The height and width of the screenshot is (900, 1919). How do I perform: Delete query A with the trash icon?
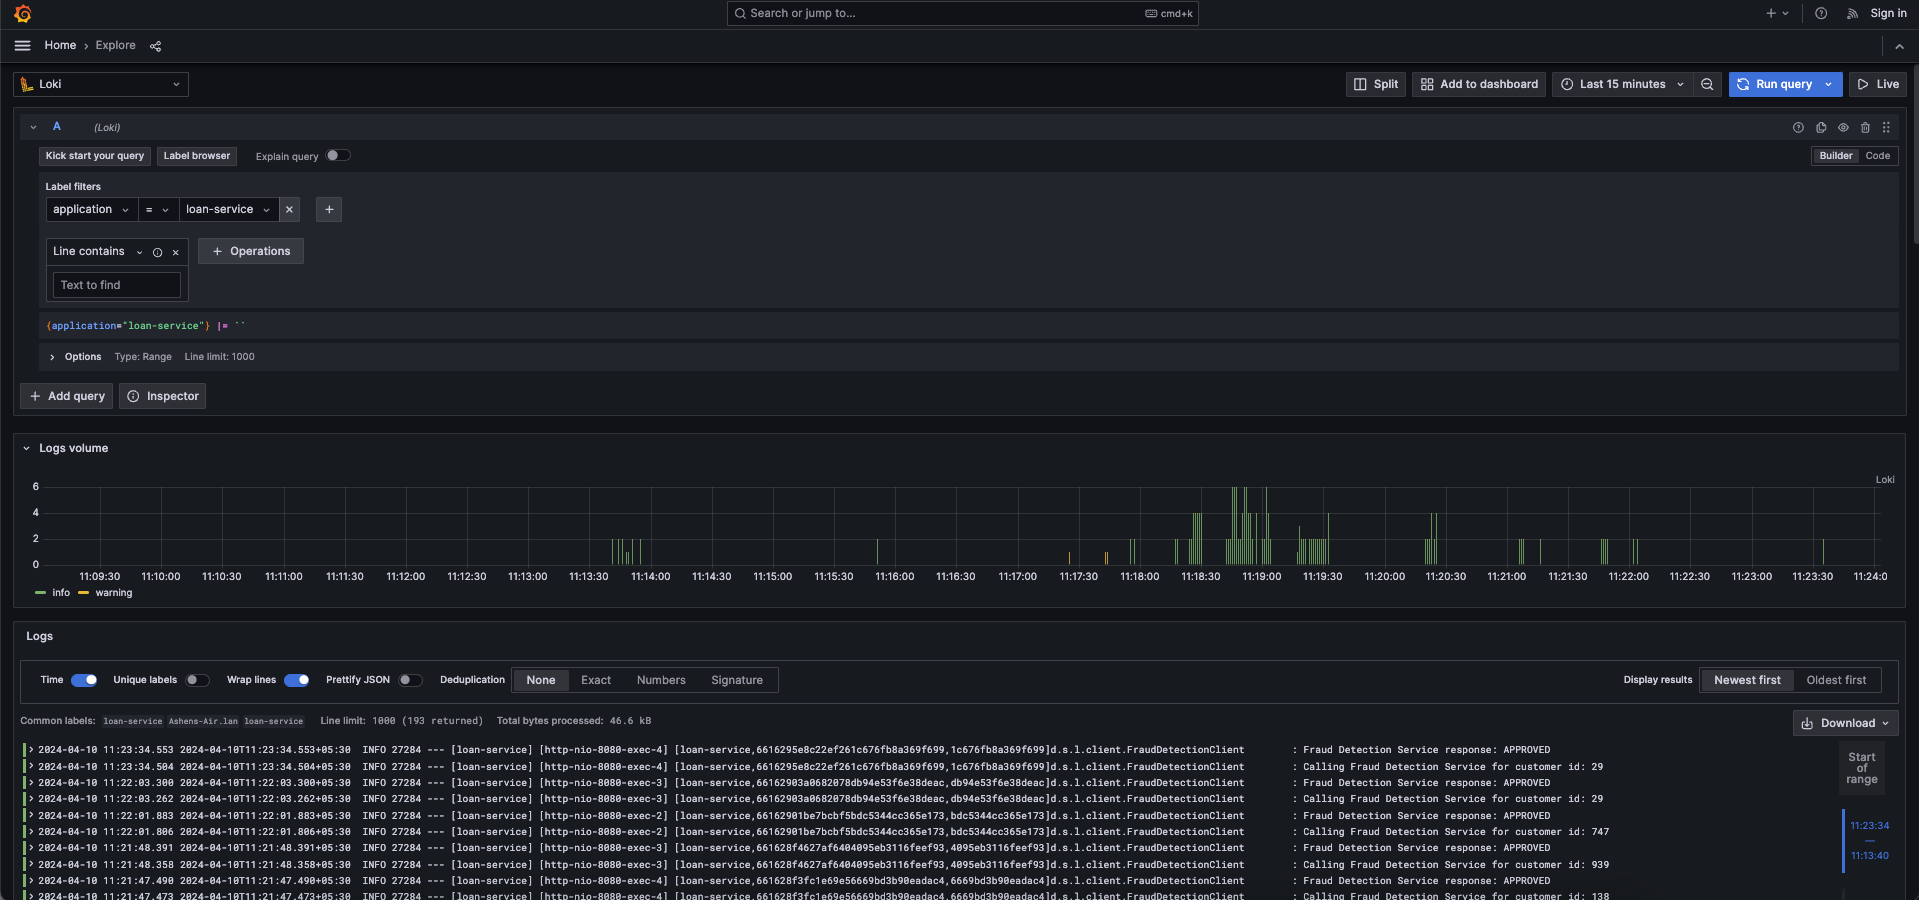[x=1865, y=127]
